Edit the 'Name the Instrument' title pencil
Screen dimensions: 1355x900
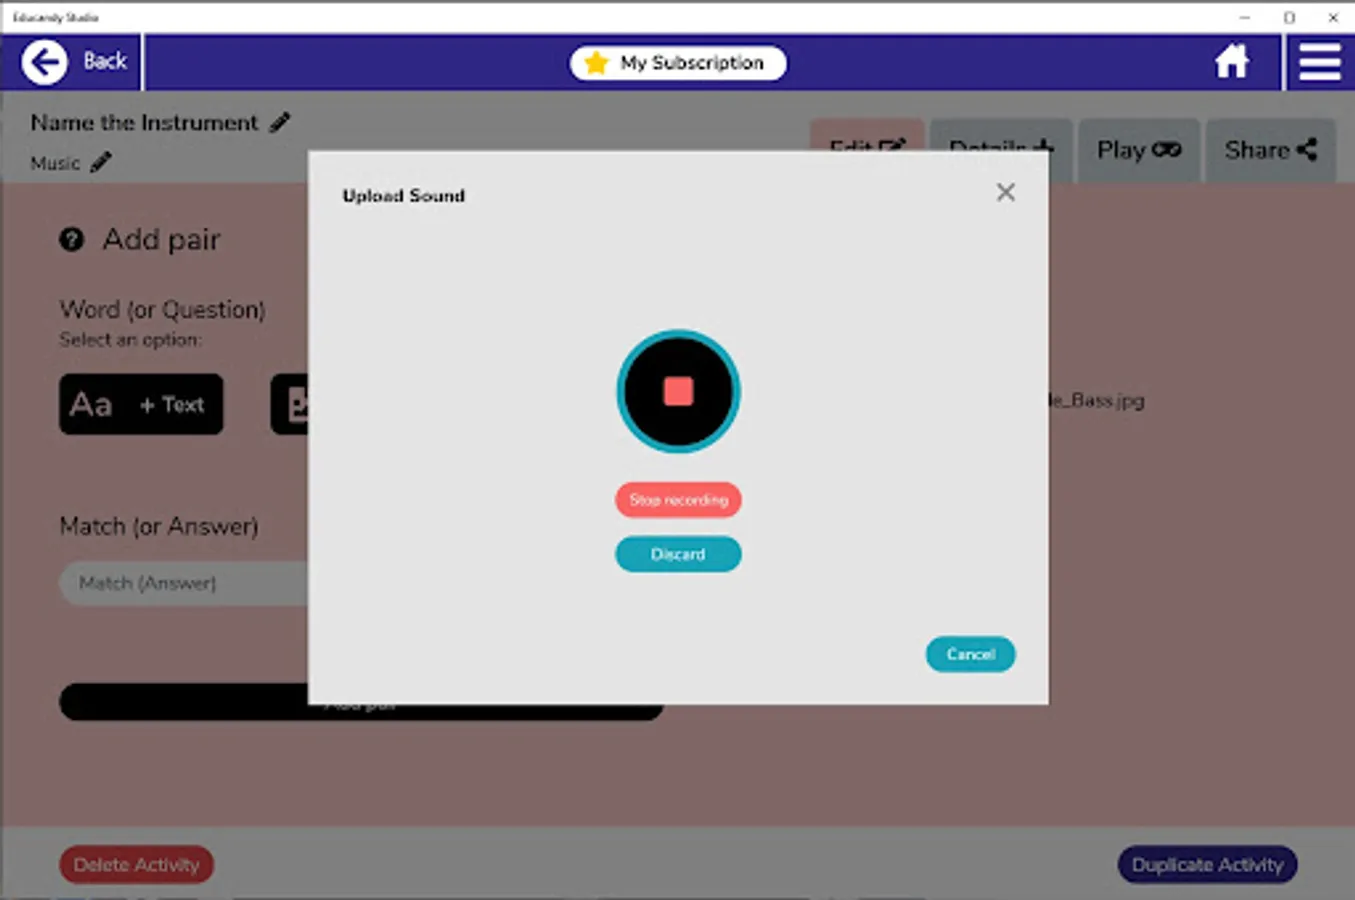[280, 122]
